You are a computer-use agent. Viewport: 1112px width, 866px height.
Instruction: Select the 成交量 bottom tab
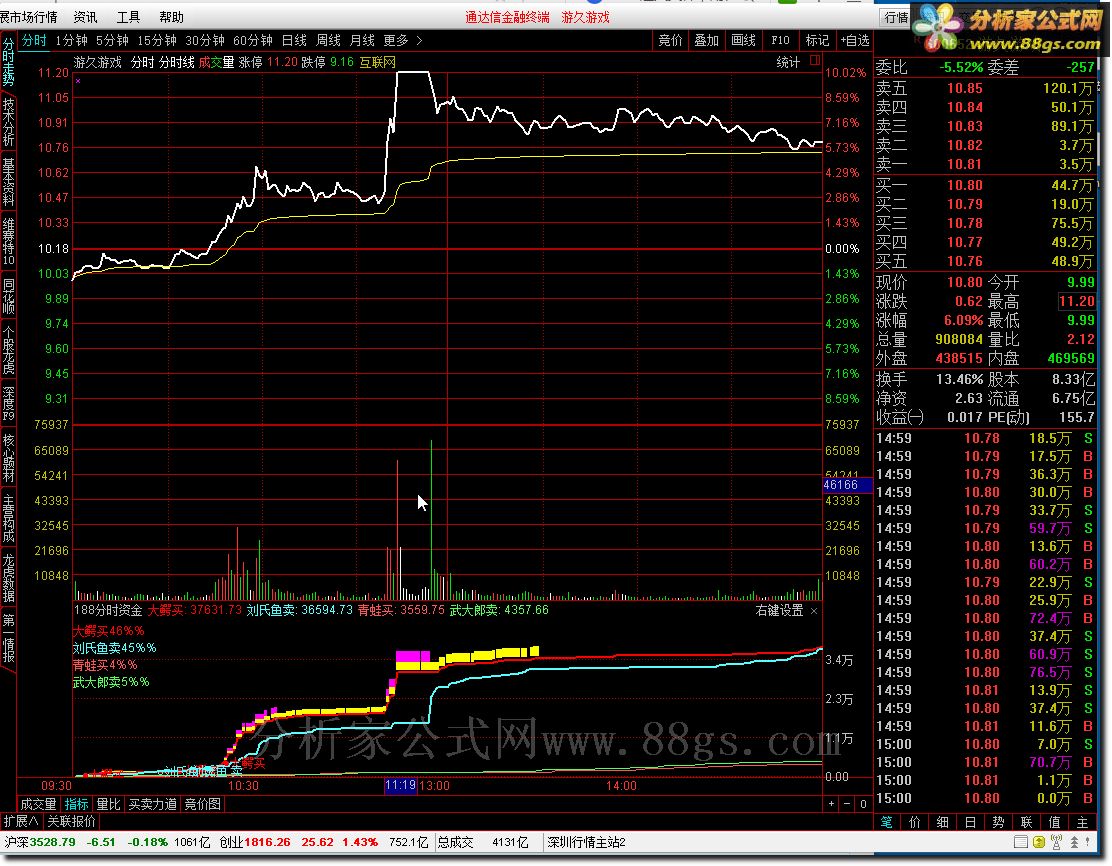pos(38,804)
